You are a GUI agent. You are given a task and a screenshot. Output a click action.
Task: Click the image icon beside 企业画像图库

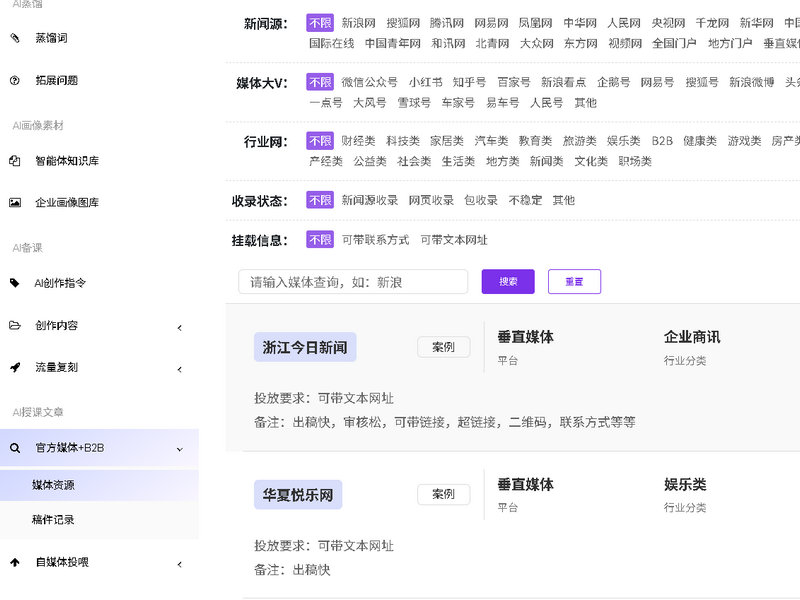(14, 202)
